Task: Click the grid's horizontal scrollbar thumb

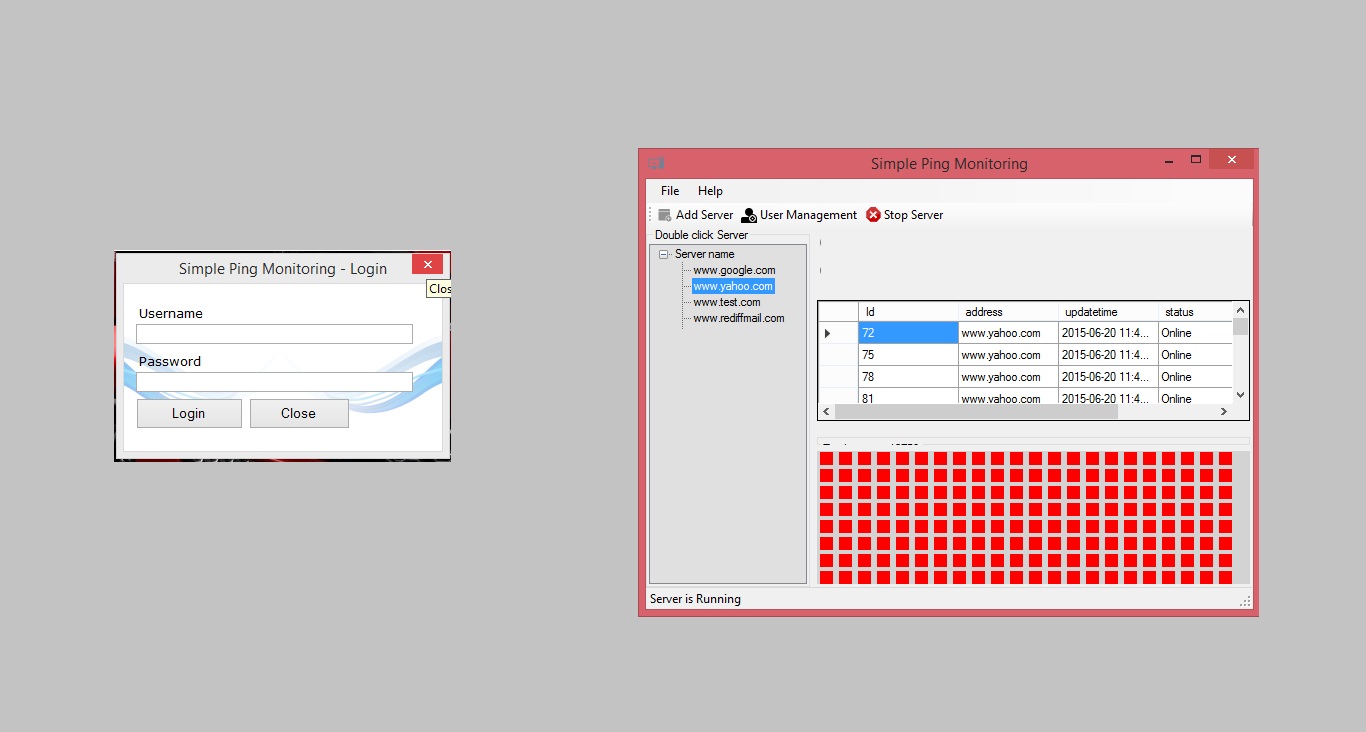Action: 976,411
